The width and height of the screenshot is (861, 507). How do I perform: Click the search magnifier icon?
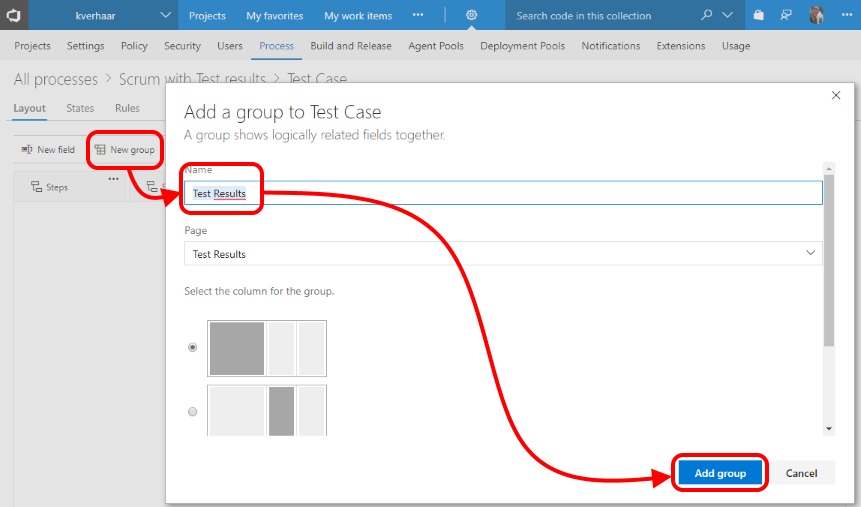coord(707,15)
